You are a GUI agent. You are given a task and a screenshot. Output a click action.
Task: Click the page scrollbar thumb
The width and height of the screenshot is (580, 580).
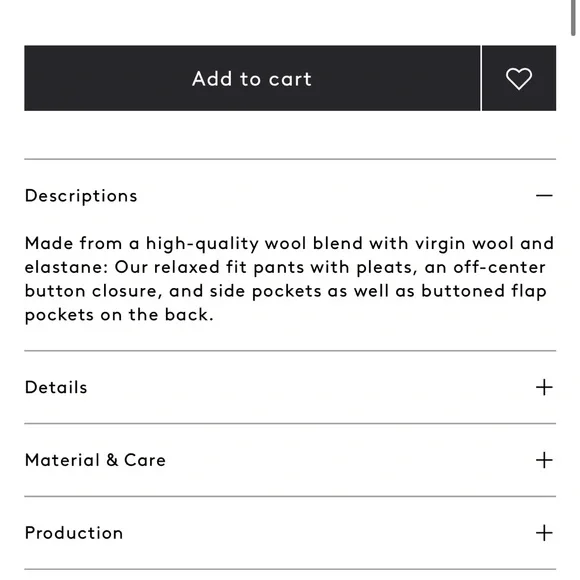tap(573, 18)
